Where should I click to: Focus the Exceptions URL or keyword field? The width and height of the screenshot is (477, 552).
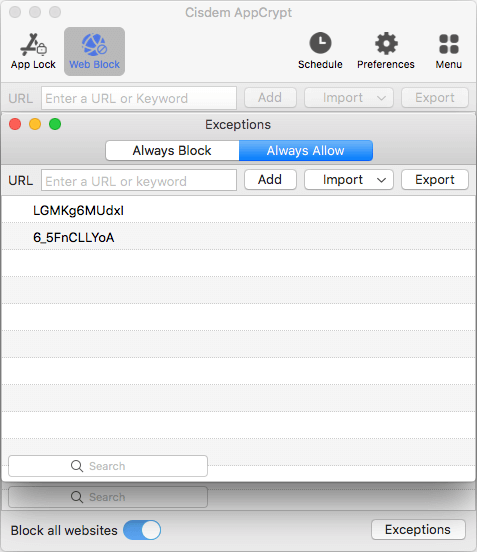(x=139, y=180)
